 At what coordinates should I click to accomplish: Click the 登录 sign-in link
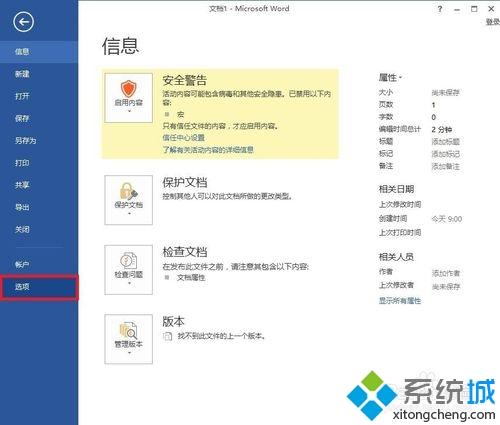tap(493, 22)
